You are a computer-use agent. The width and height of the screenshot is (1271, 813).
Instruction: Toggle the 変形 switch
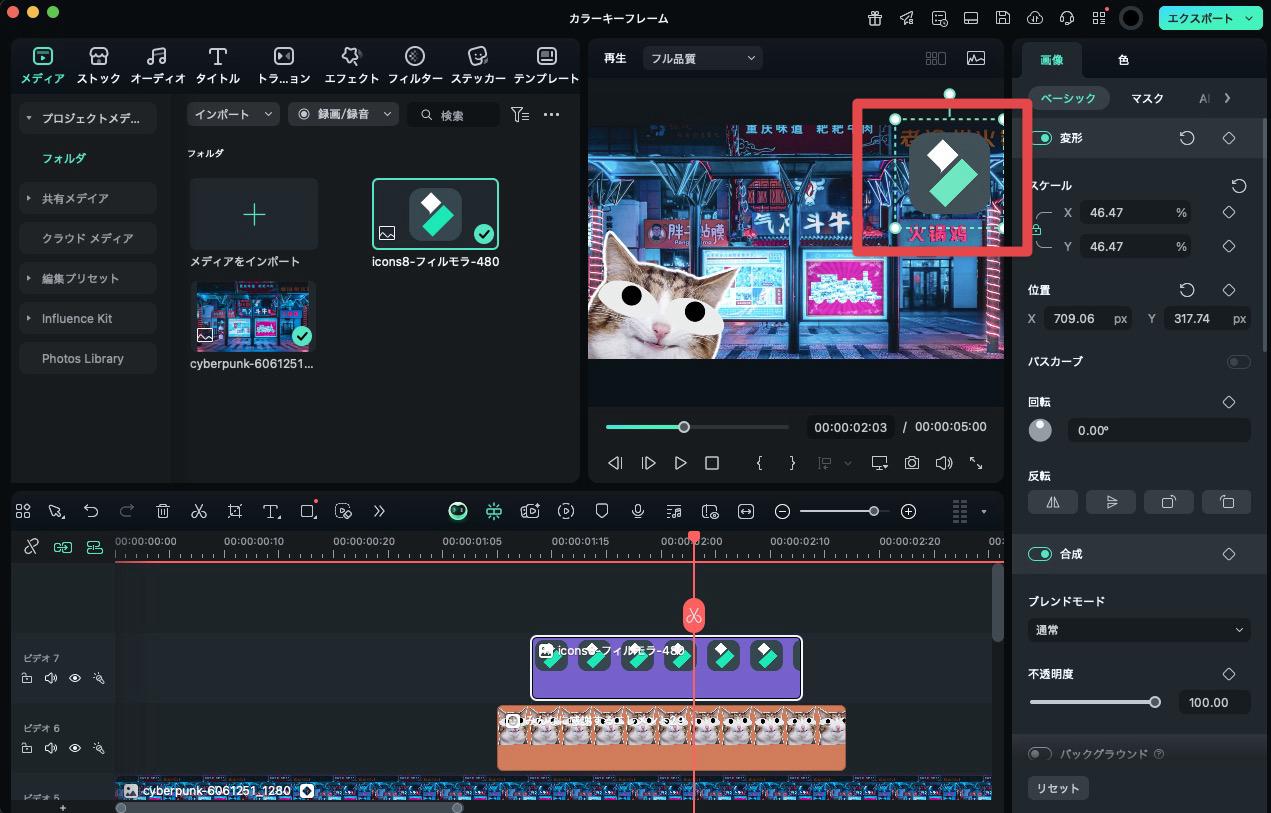click(x=1041, y=138)
